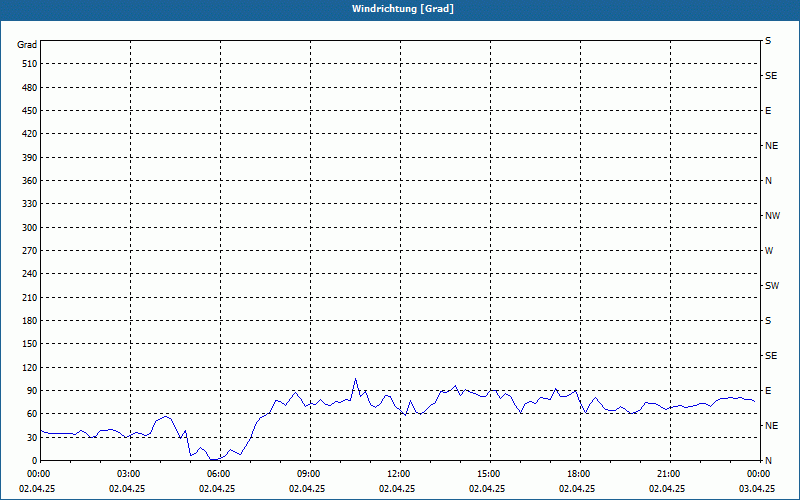
Task: Select the '12:00' time axis label
Action: (401, 474)
